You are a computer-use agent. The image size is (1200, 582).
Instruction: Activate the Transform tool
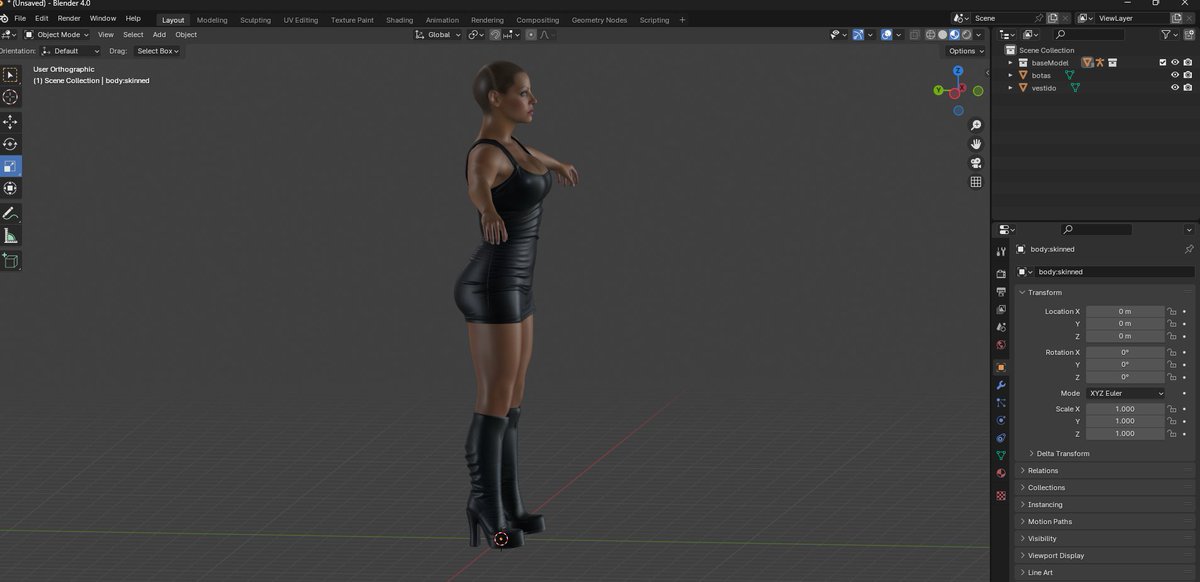[10, 188]
